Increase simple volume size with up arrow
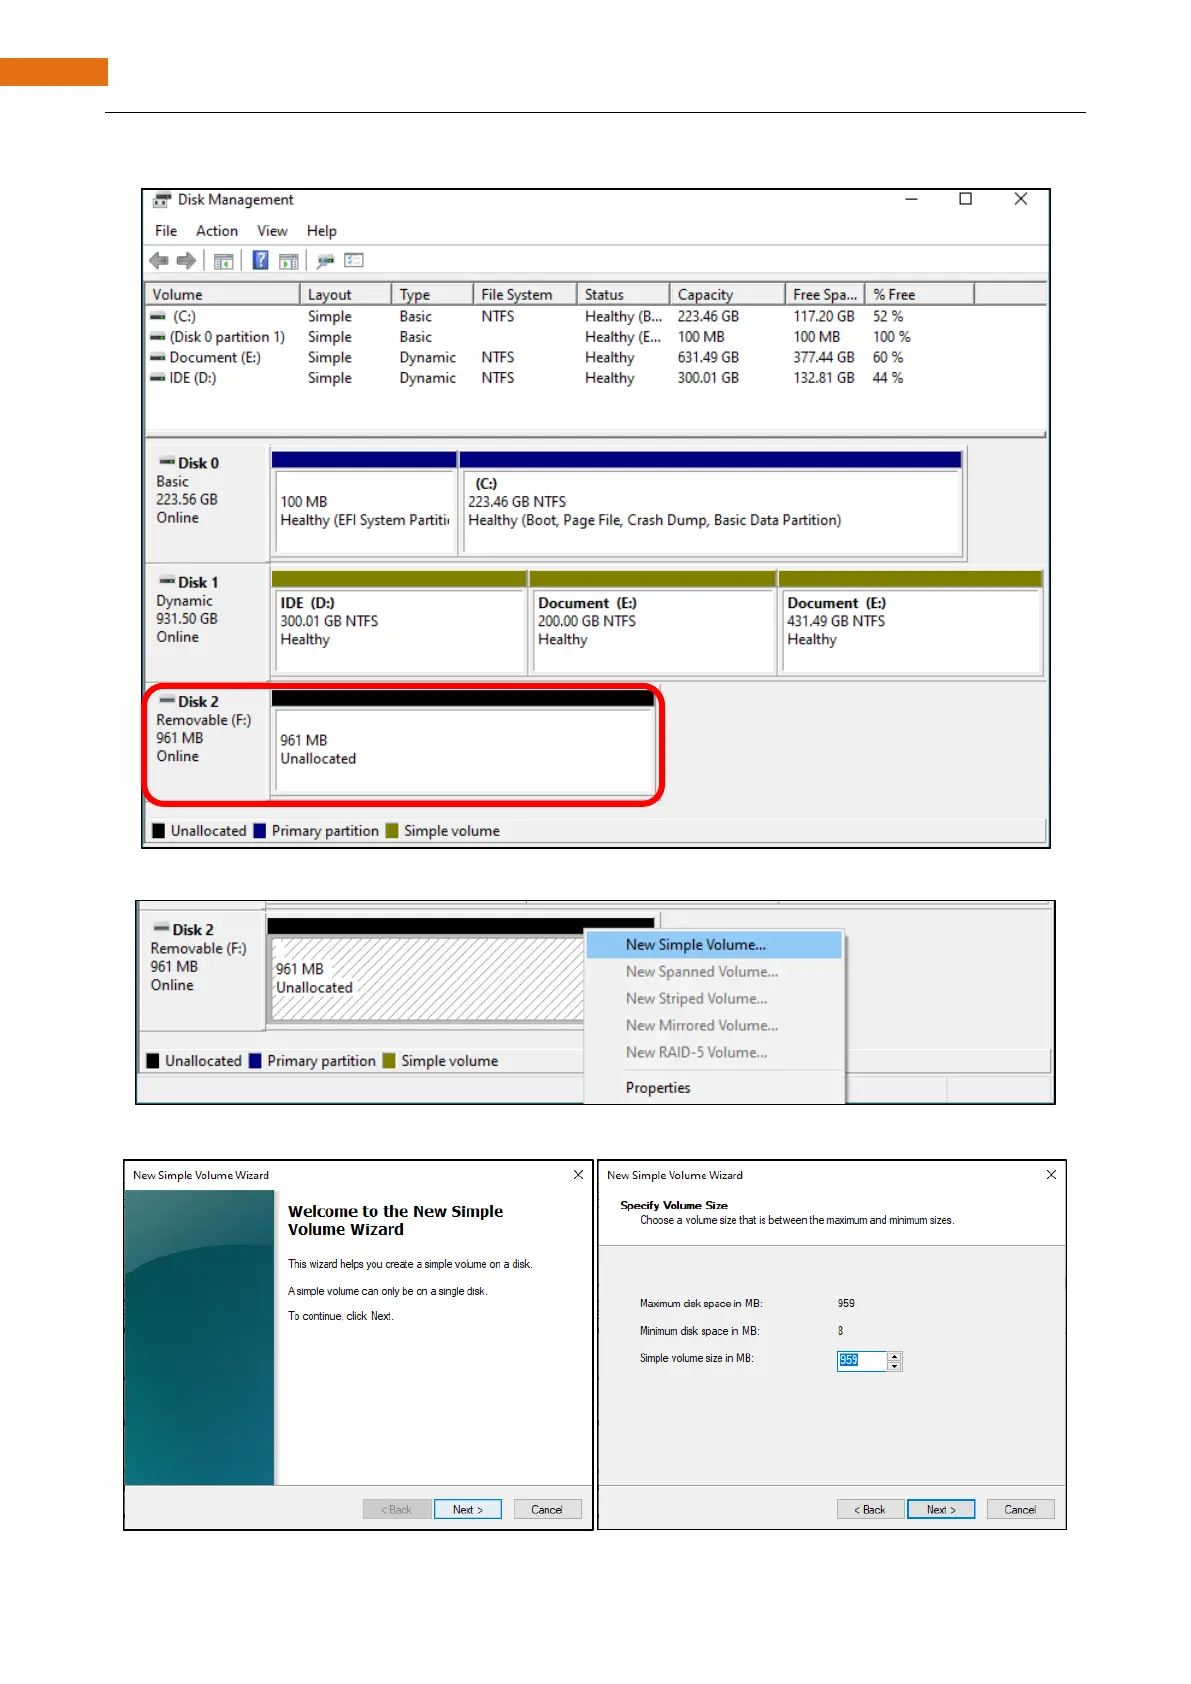The height and width of the screenshot is (1684, 1191). tap(895, 1356)
